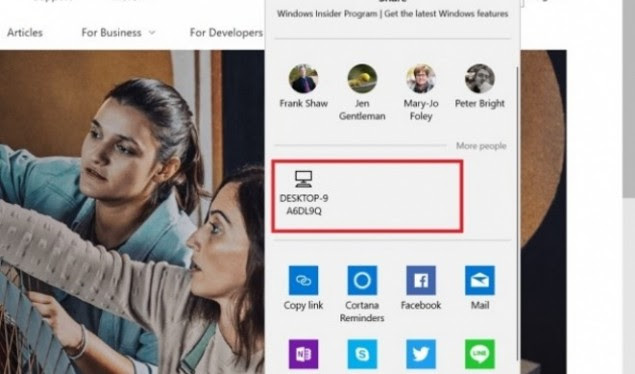Share via the Twitter icon
Image resolution: width=635 pixels, height=374 pixels.
(421, 354)
